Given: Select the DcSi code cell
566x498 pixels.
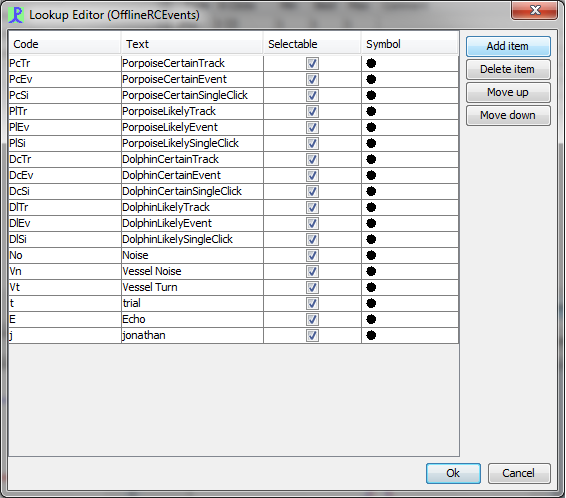Looking at the screenshot, I should click(65, 191).
